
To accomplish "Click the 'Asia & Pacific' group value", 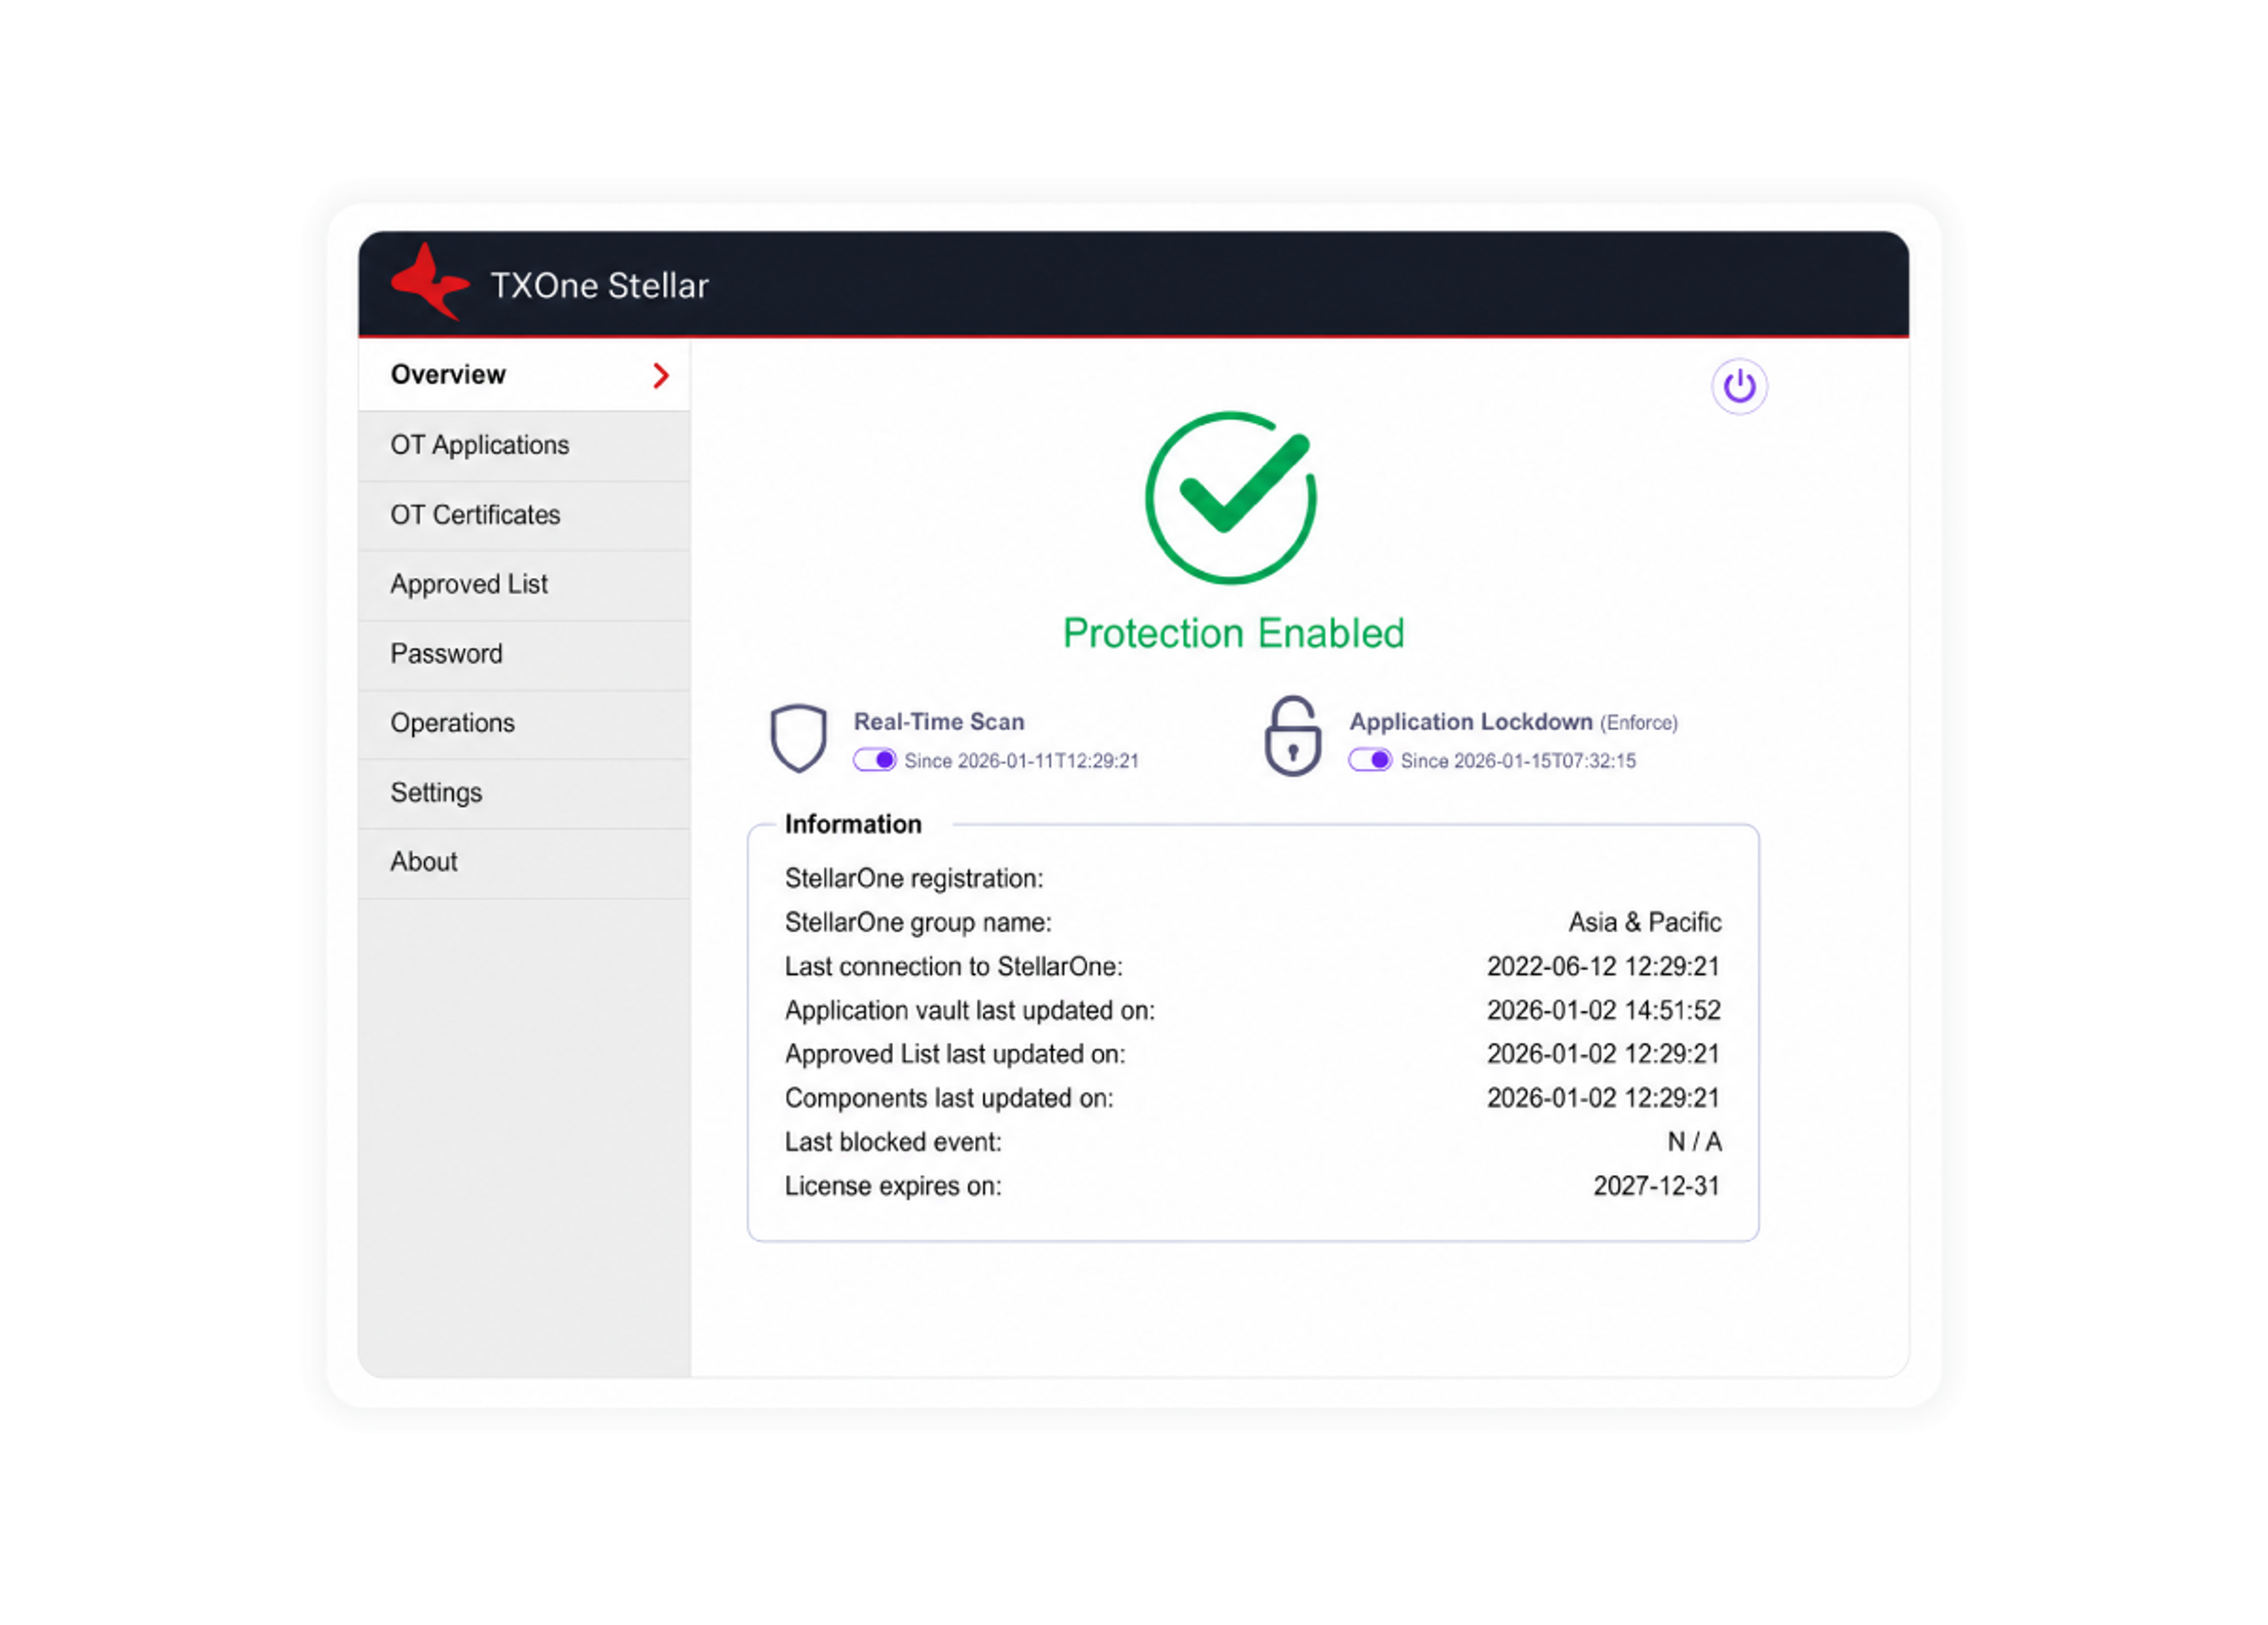I will pos(1644,922).
